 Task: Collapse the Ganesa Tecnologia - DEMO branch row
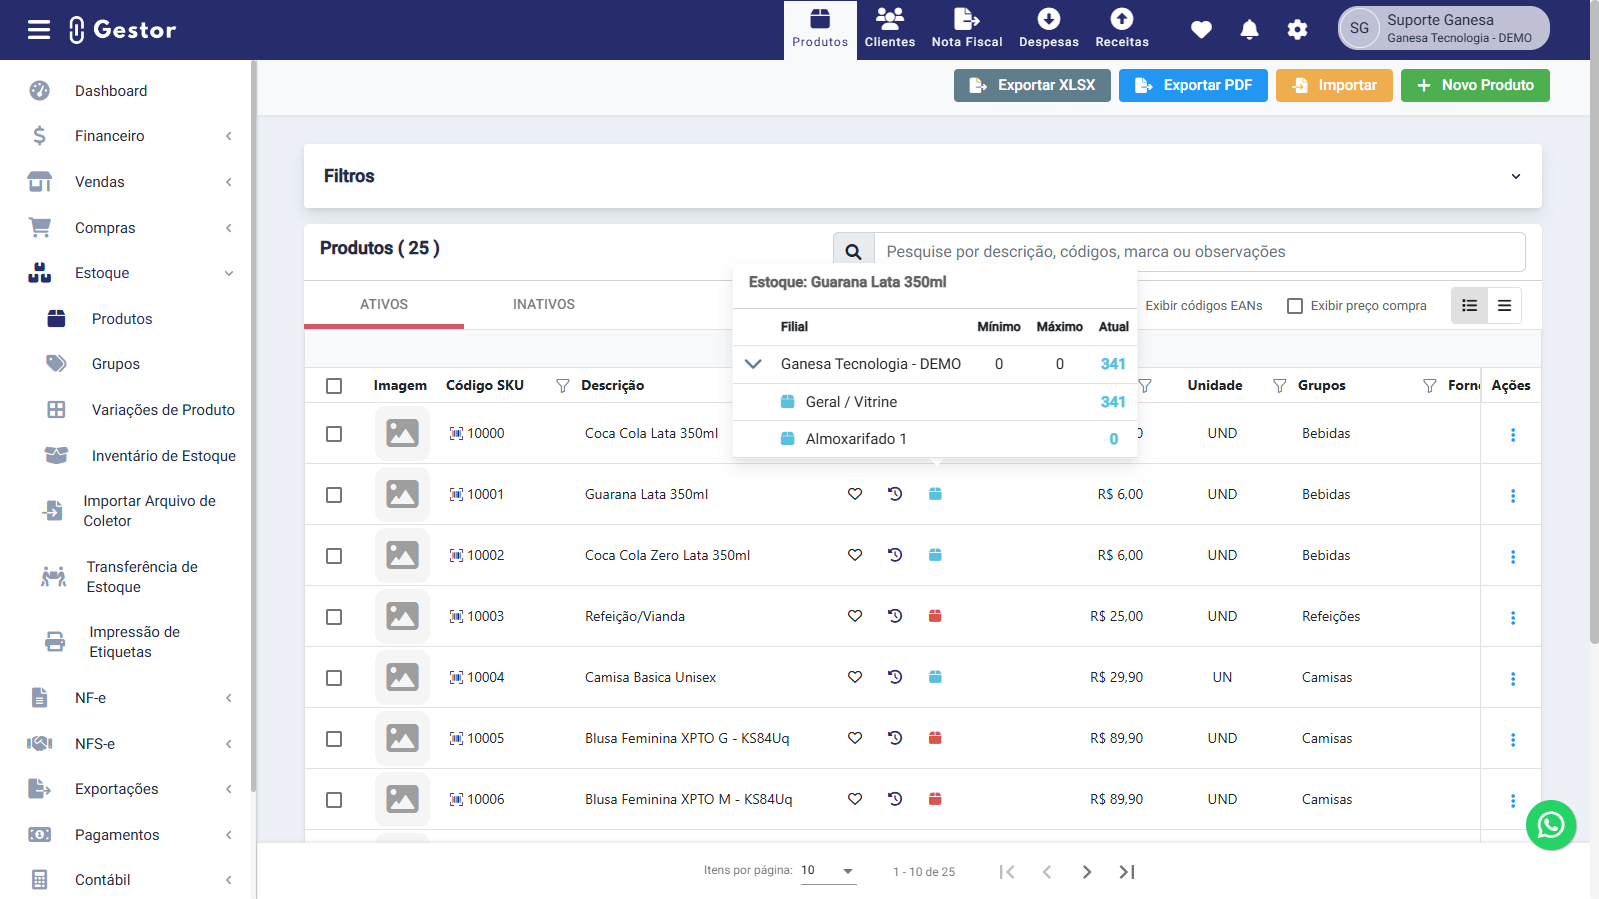[x=754, y=364]
